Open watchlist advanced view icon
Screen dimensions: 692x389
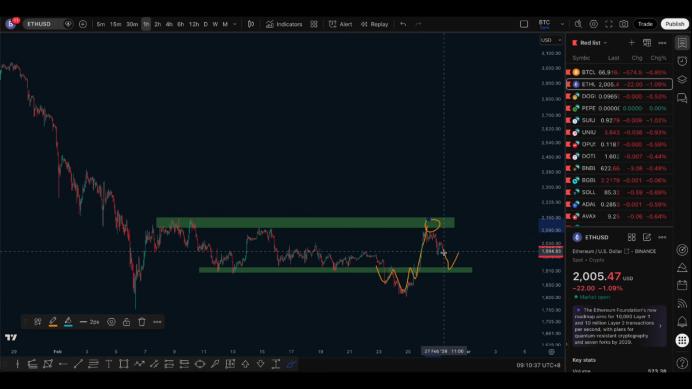[x=647, y=43]
